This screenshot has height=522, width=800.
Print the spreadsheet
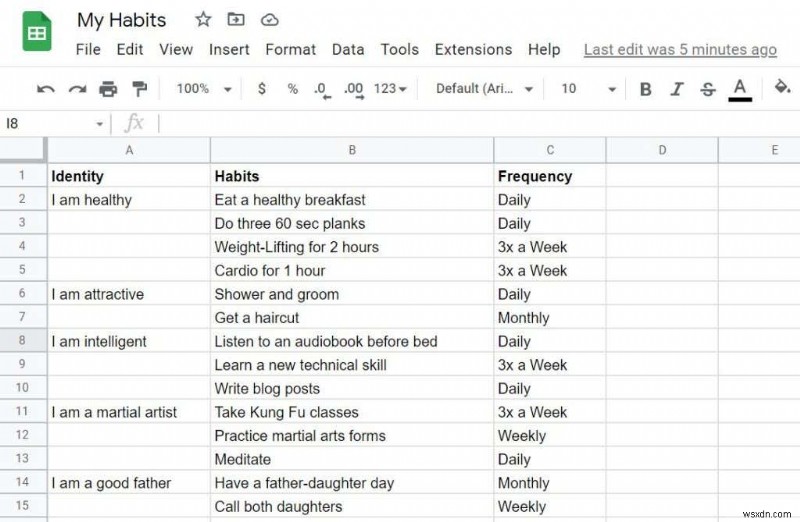(108, 89)
